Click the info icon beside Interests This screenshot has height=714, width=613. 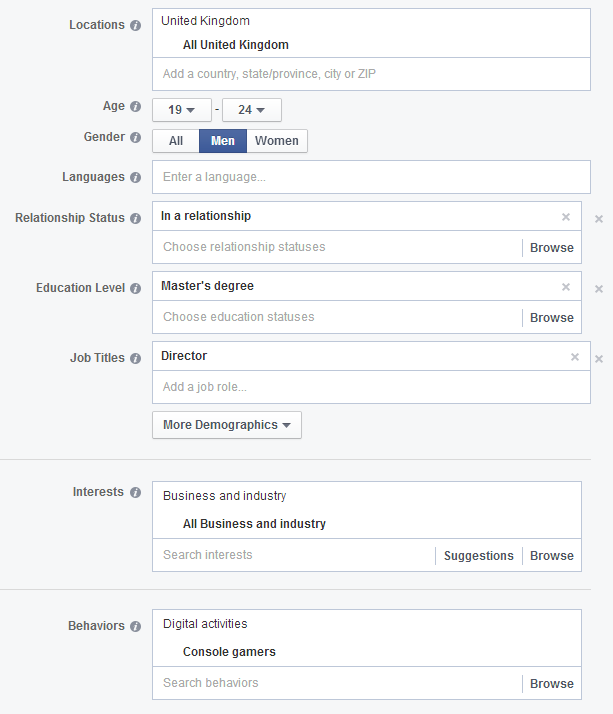(x=136, y=492)
